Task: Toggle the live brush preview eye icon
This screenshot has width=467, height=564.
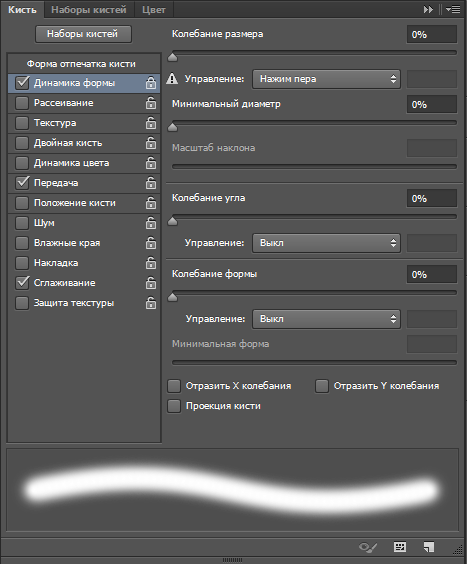Action: click(x=368, y=547)
